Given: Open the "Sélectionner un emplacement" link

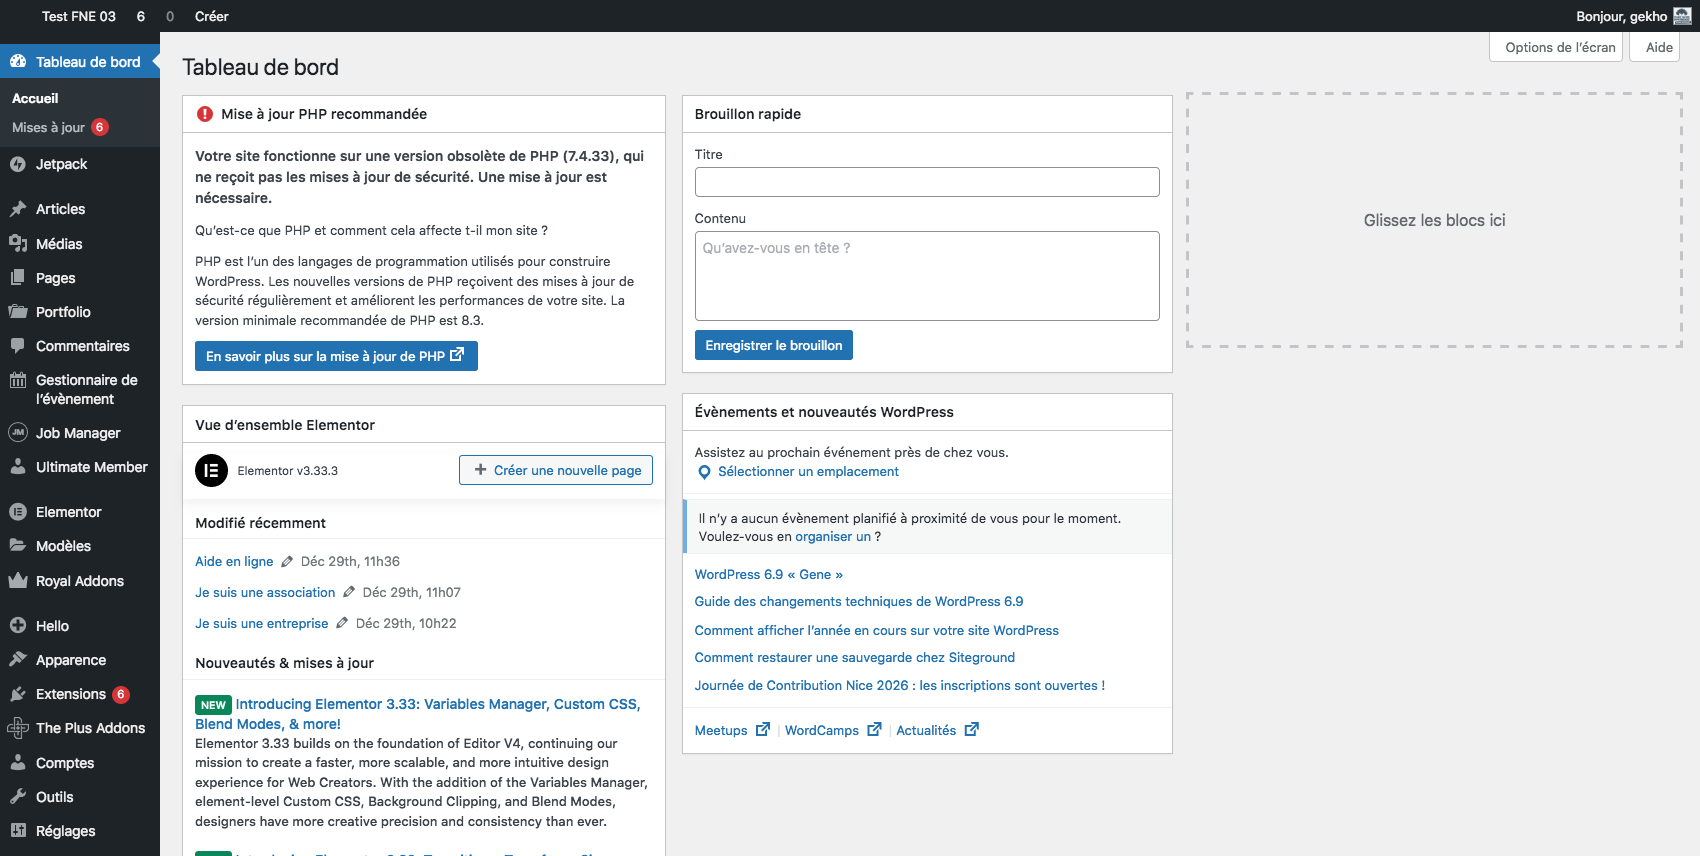Looking at the screenshot, I should 808,472.
